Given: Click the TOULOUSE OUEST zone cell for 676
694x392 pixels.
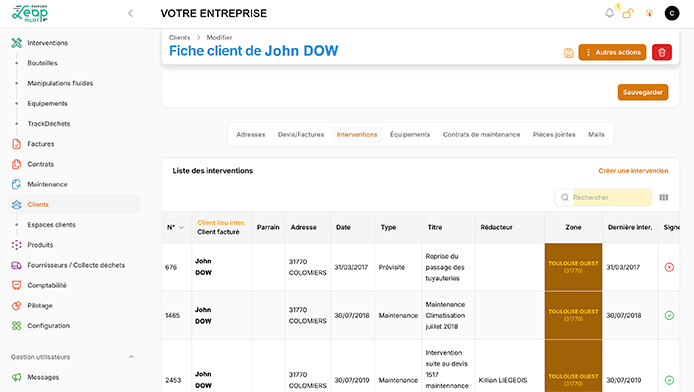Looking at the screenshot, I should (573, 267).
